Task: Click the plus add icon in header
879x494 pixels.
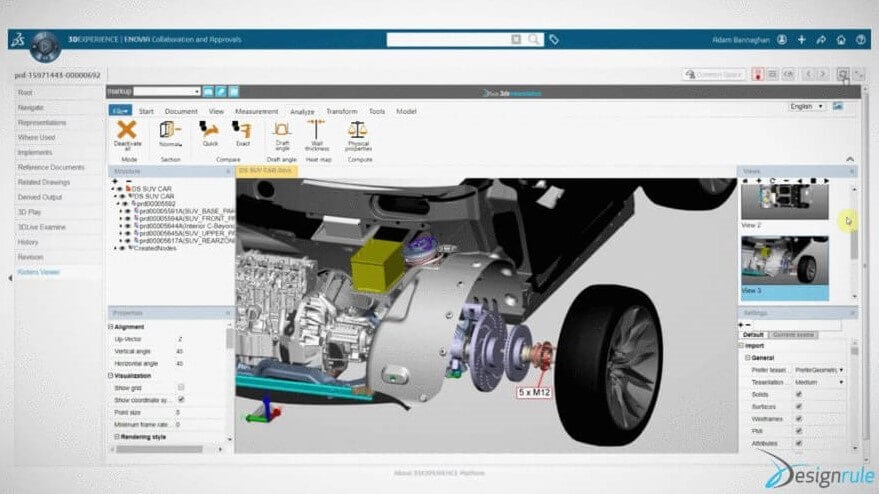Action: 802,39
